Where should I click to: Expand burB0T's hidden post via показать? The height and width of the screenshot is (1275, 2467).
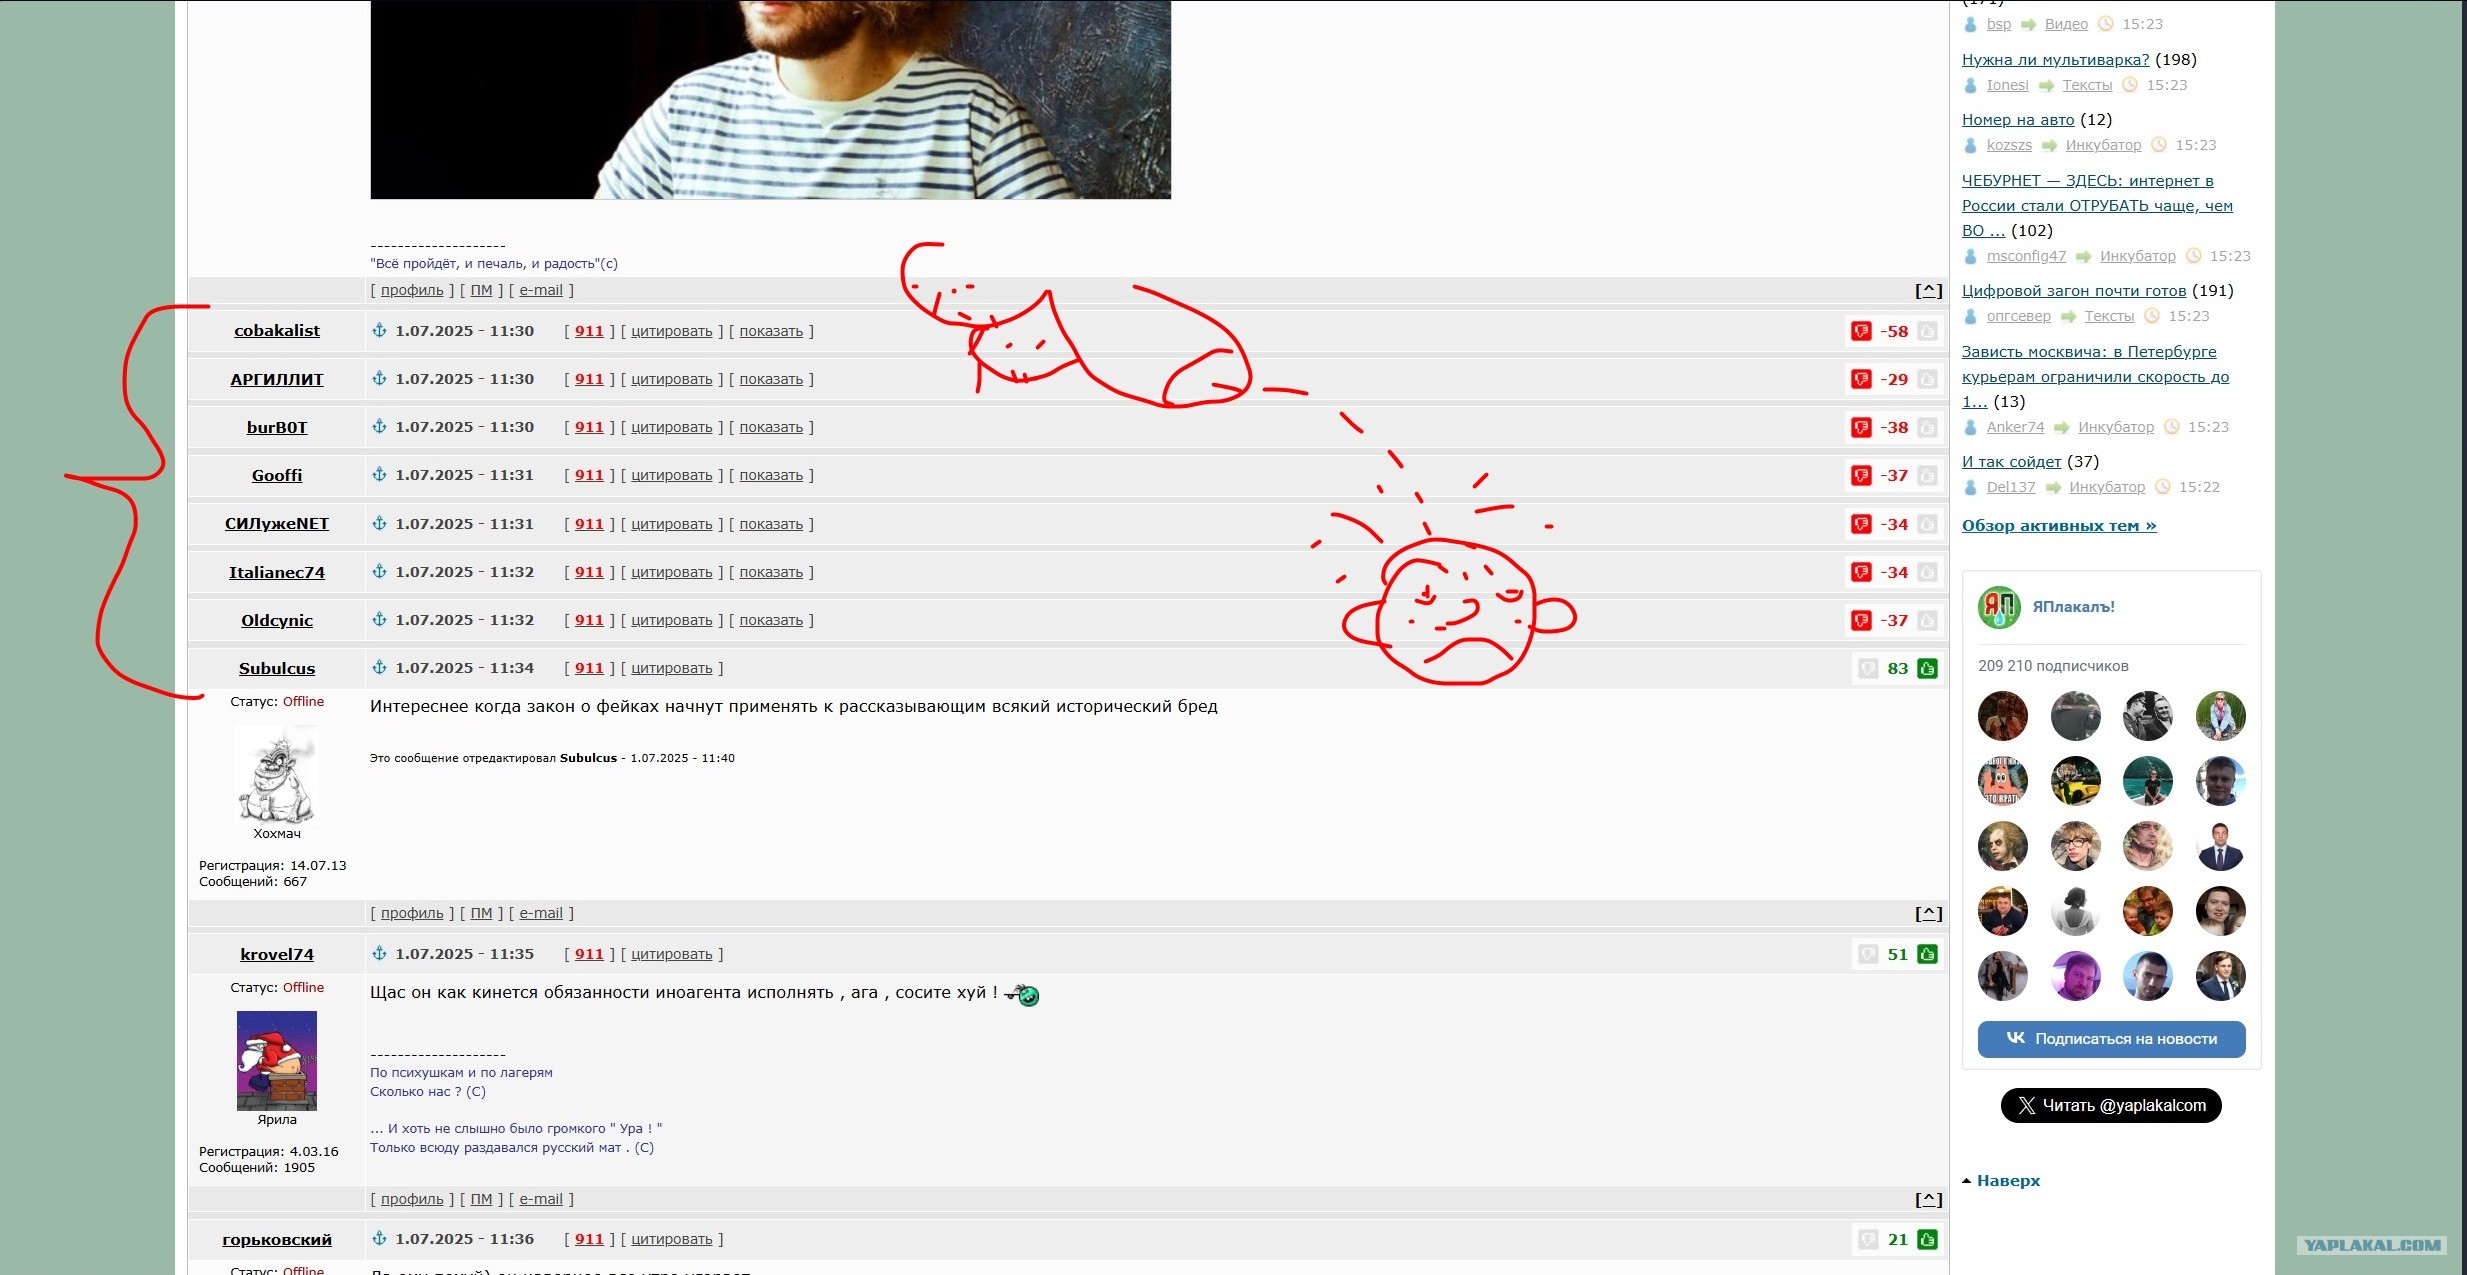point(770,427)
